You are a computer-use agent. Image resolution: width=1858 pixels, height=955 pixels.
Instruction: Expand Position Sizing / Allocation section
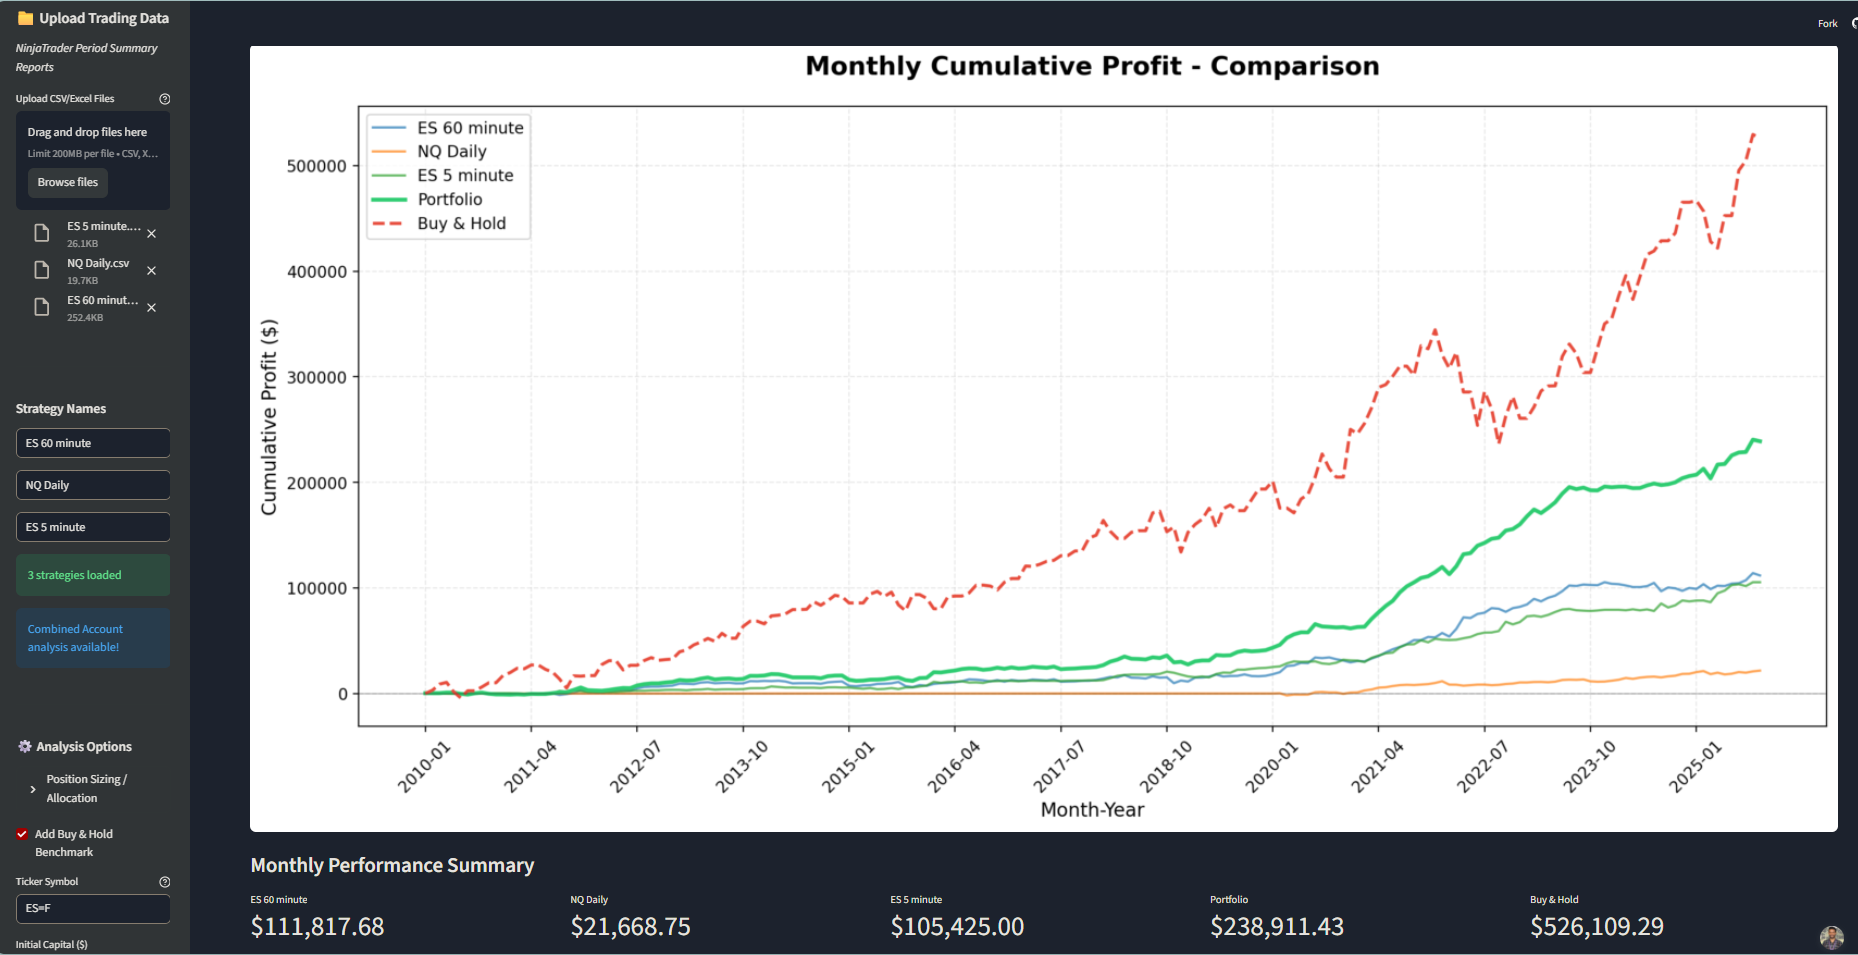tap(33, 789)
